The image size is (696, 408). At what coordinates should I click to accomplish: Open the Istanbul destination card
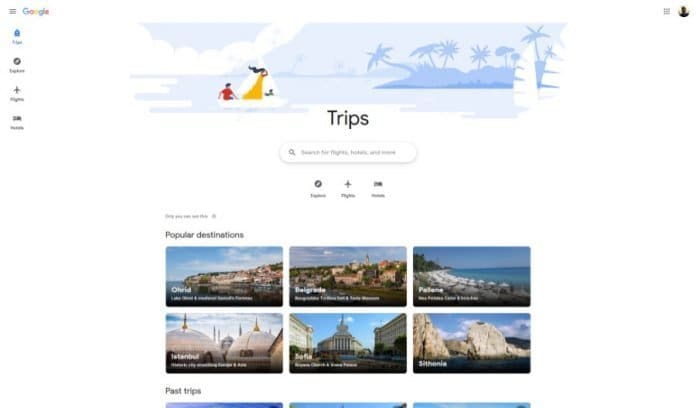point(224,343)
